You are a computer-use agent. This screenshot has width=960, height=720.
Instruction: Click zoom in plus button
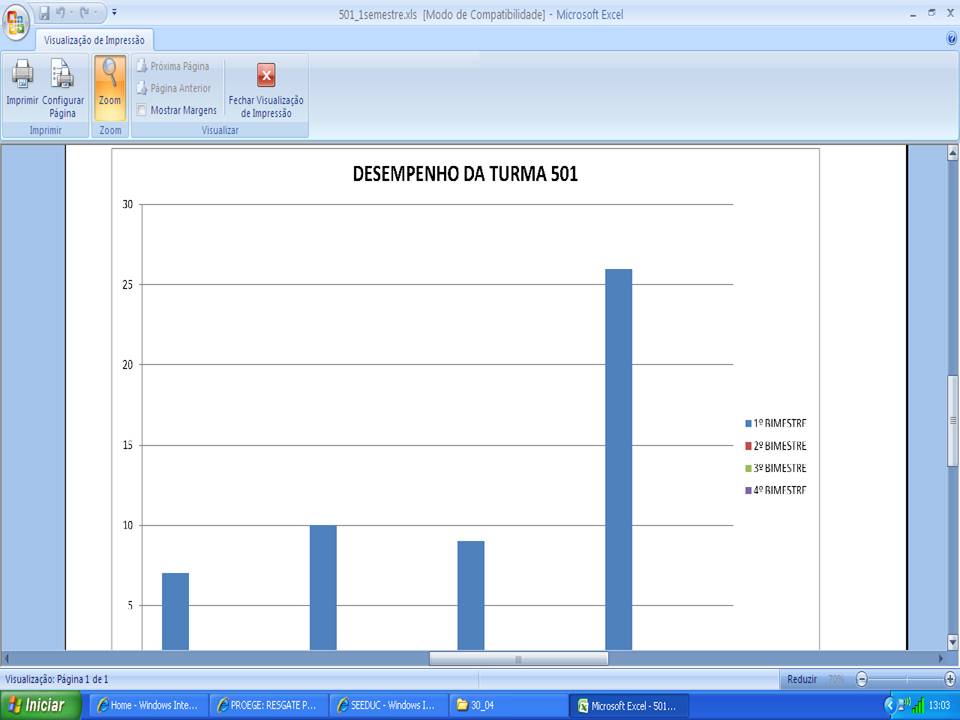[950, 679]
